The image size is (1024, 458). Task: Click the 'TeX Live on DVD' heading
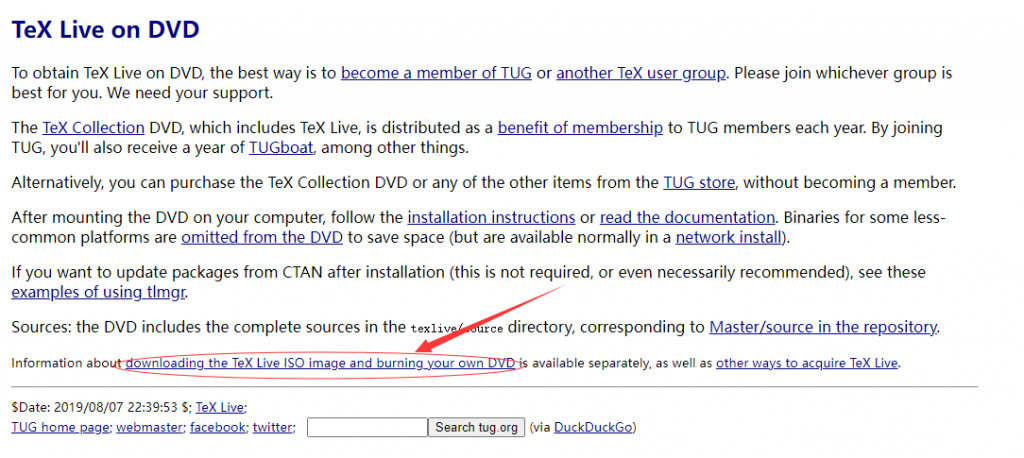tap(105, 29)
